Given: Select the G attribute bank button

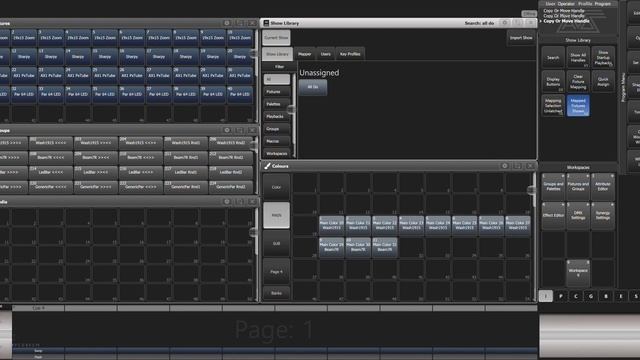Looking at the screenshot, I should 591,296.
